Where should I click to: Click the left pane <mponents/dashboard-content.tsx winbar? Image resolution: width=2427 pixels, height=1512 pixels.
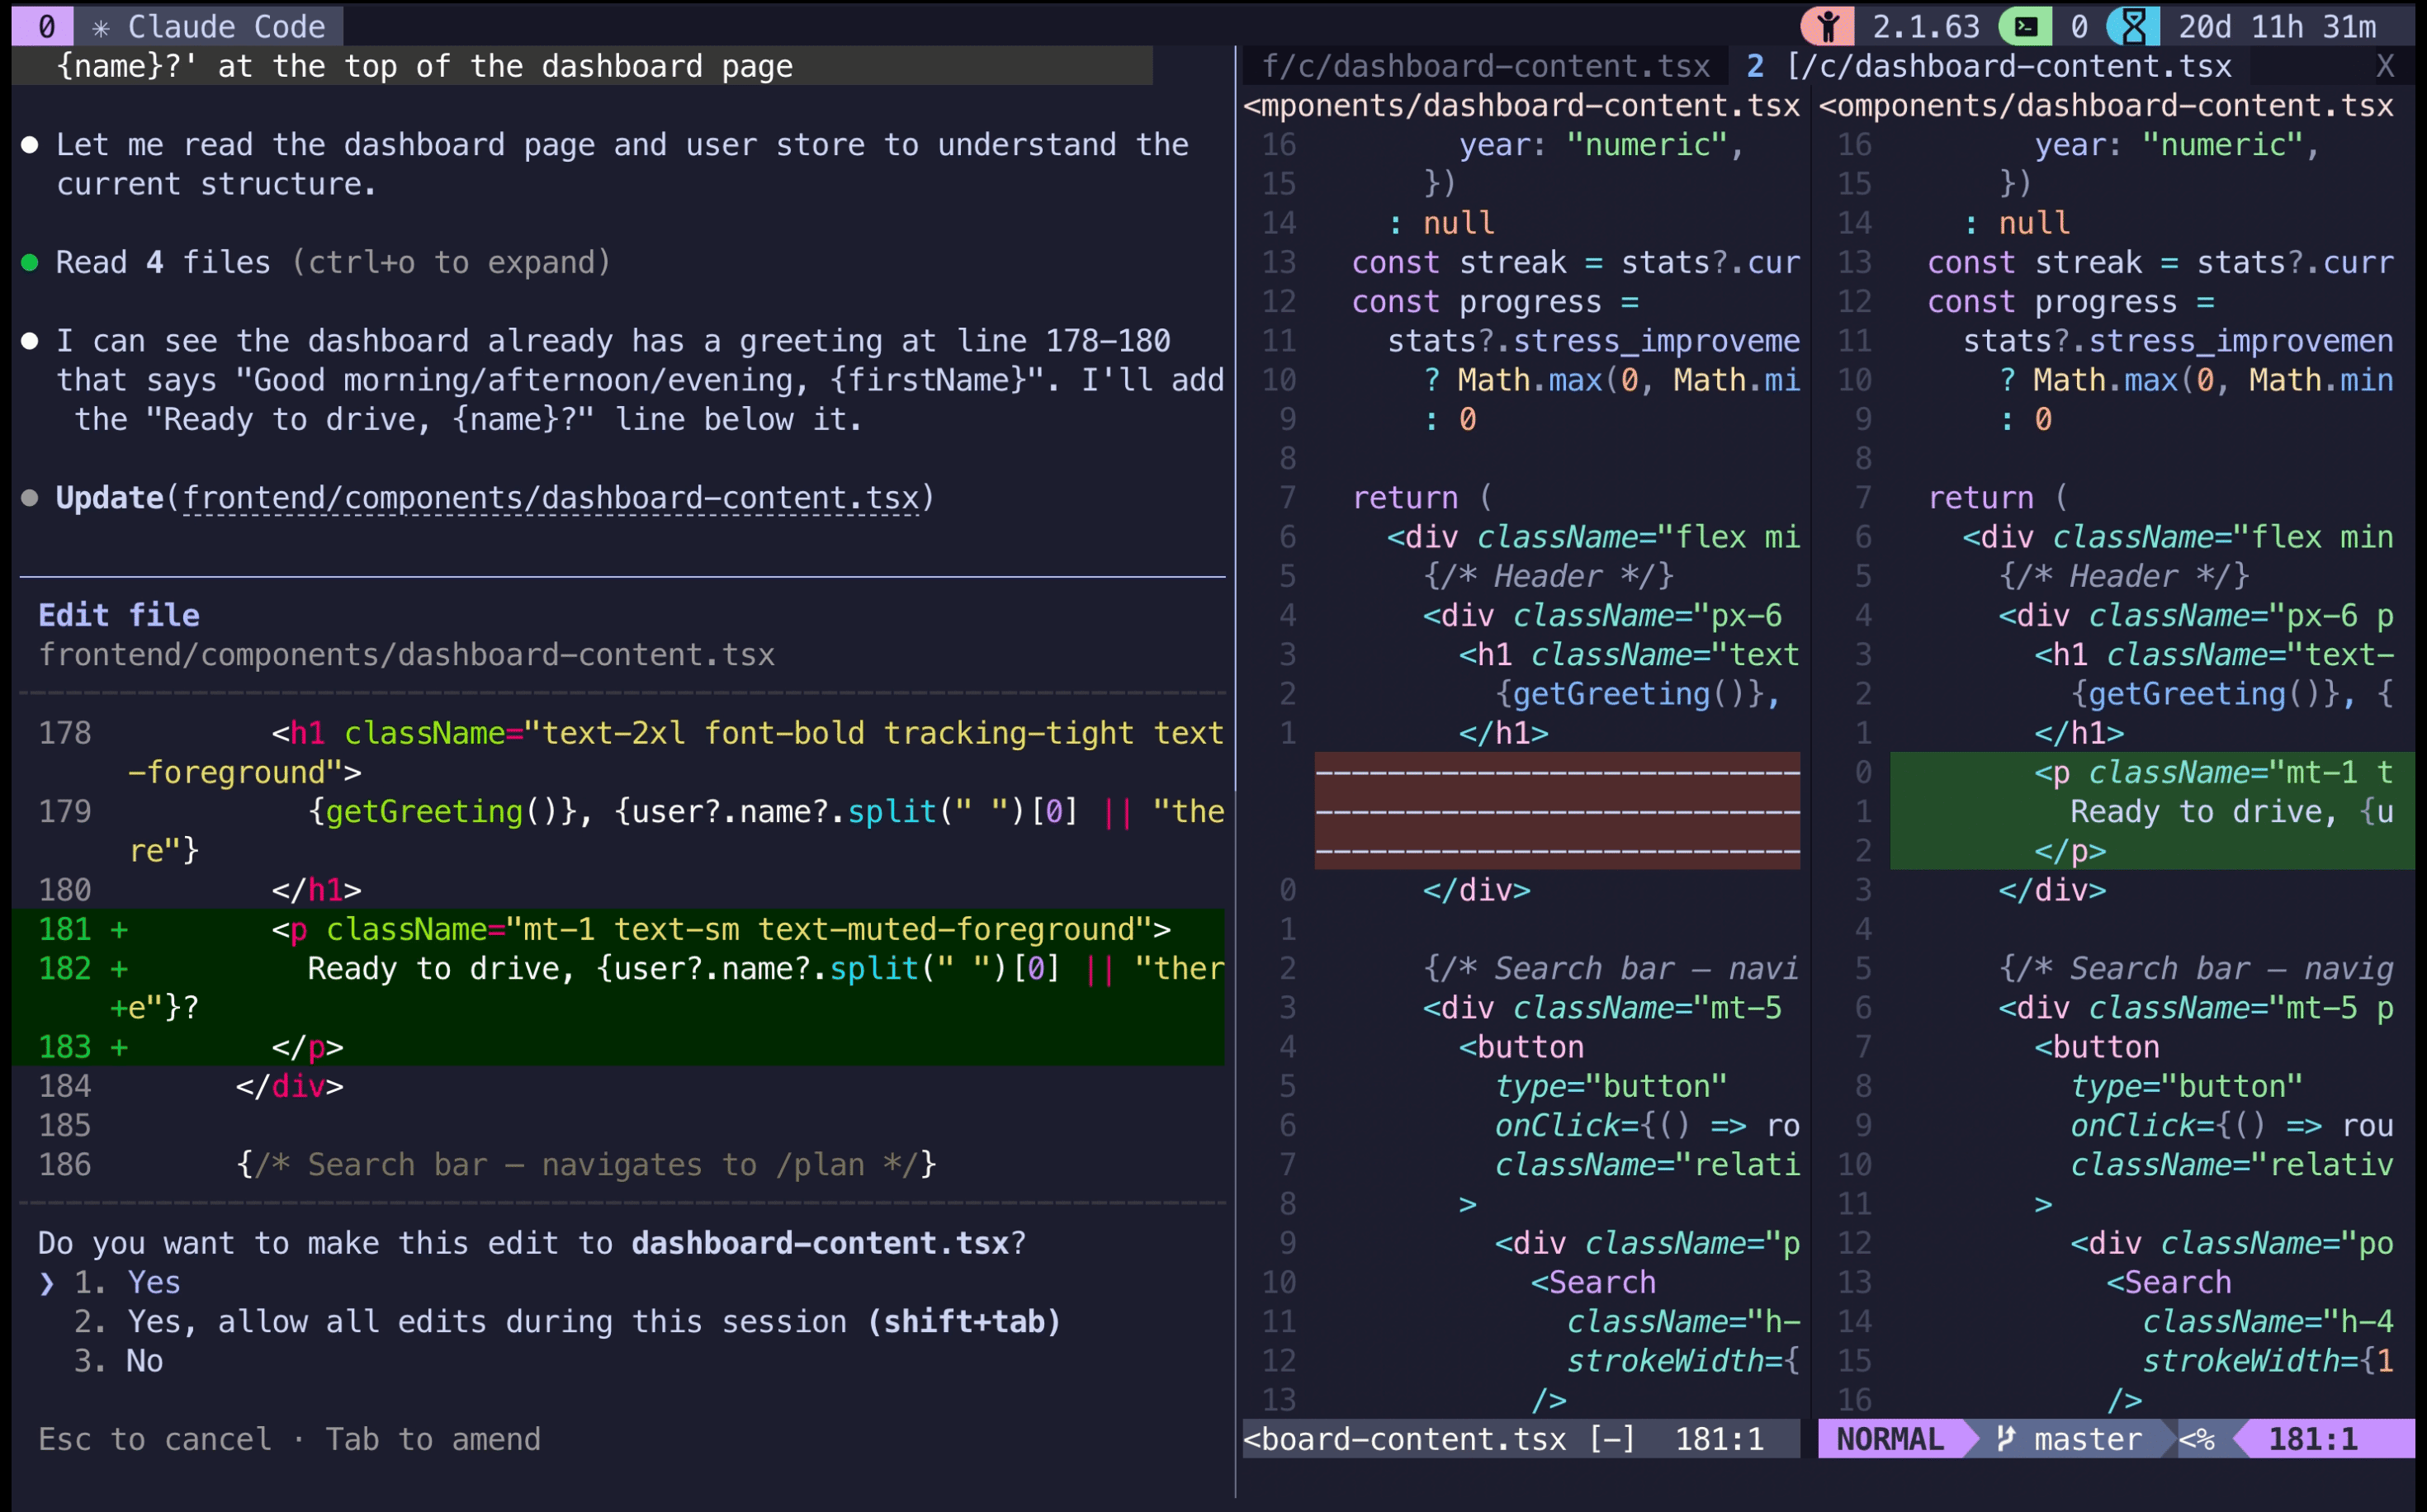[x=1521, y=105]
